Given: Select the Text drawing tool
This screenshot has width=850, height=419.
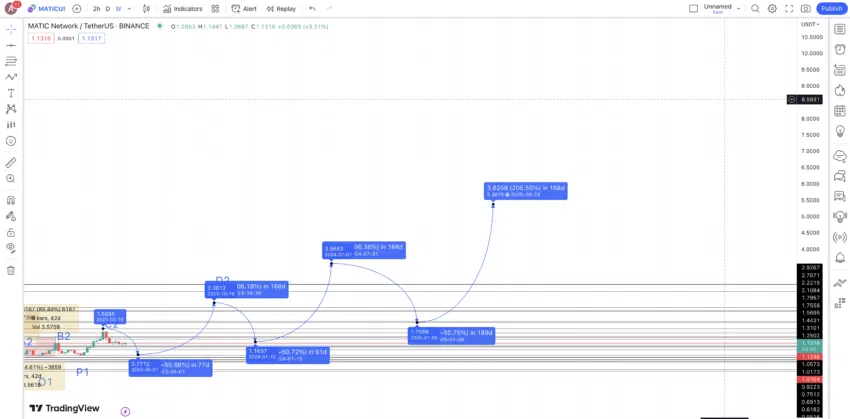Looking at the screenshot, I should pos(11,93).
